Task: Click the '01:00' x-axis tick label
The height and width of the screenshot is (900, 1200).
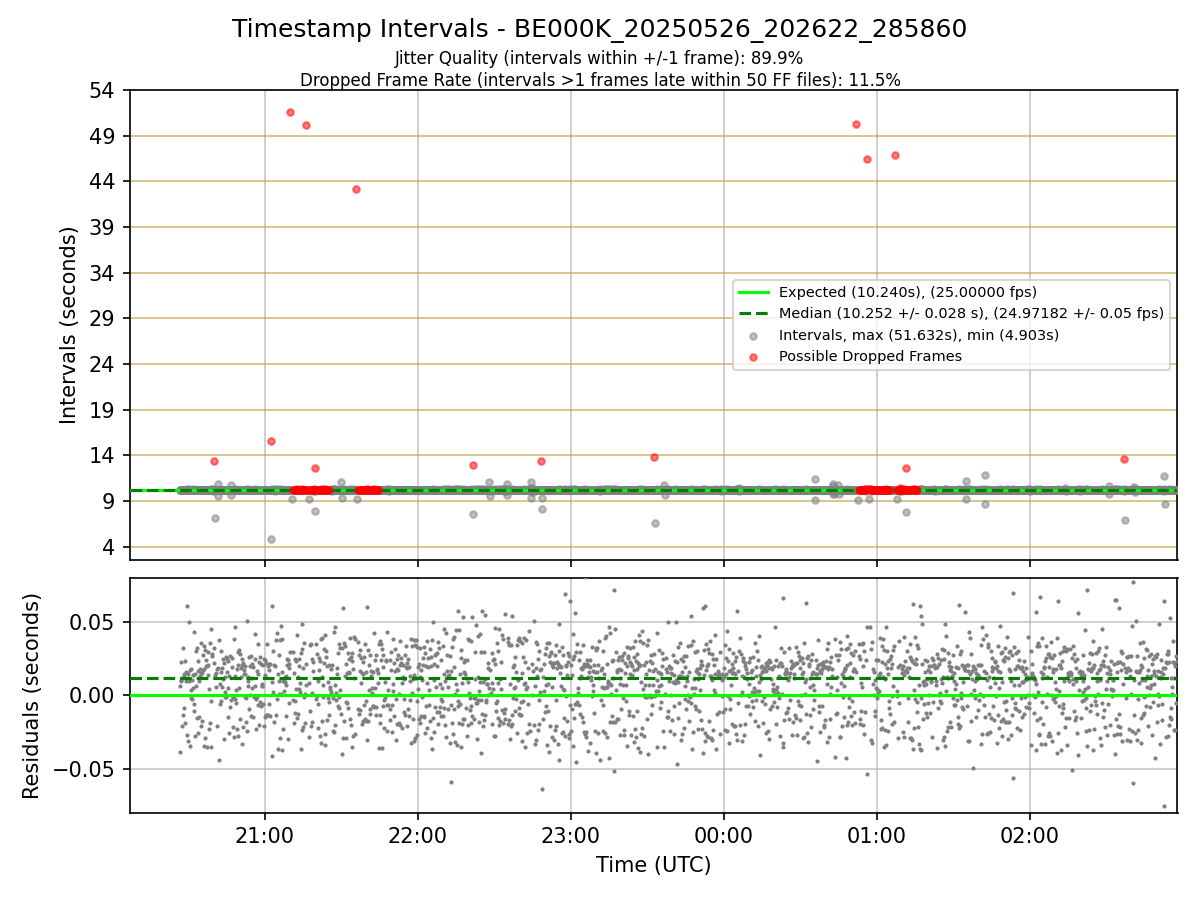Action: [x=876, y=834]
